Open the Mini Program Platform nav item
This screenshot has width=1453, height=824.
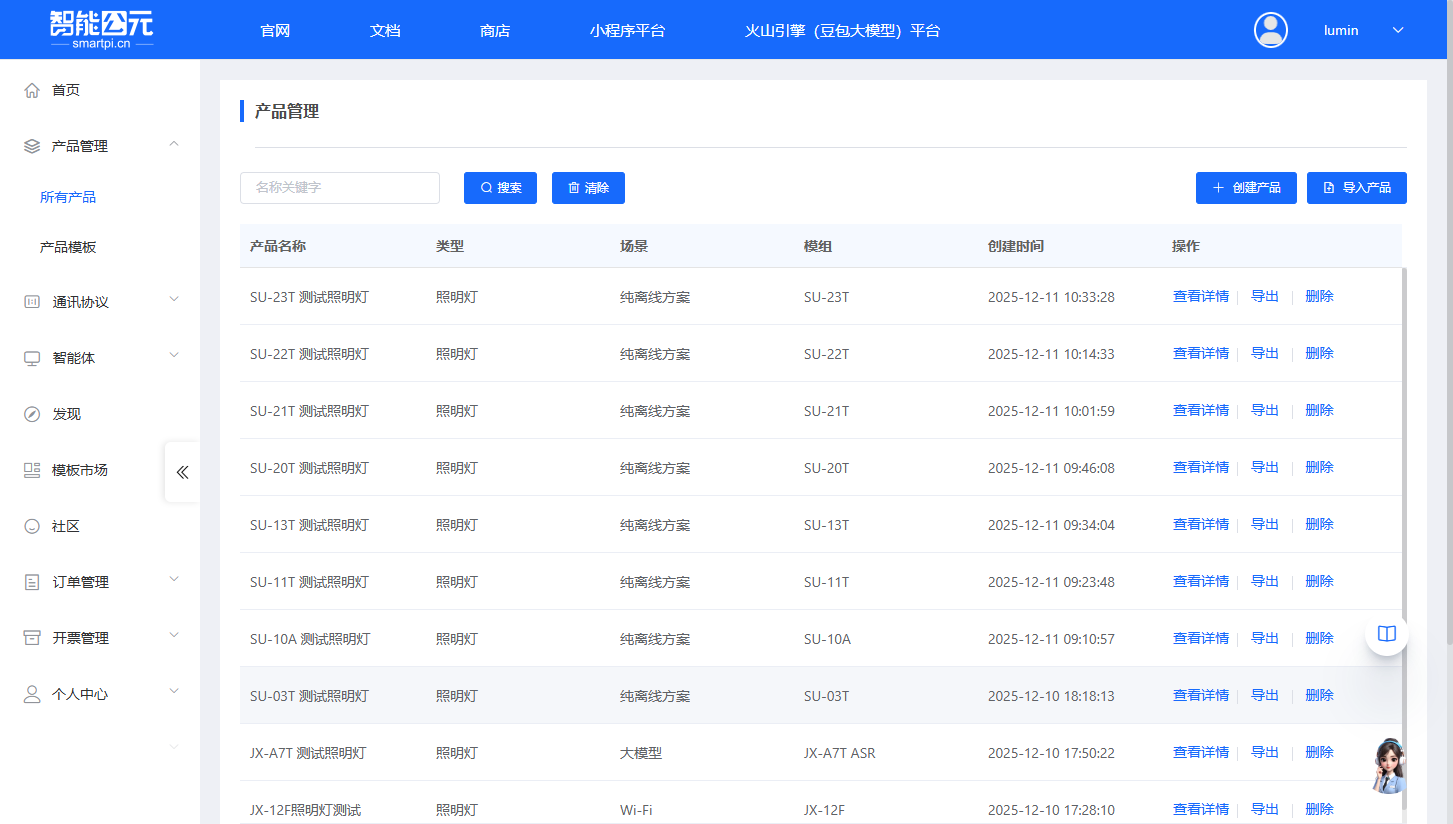click(x=627, y=30)
